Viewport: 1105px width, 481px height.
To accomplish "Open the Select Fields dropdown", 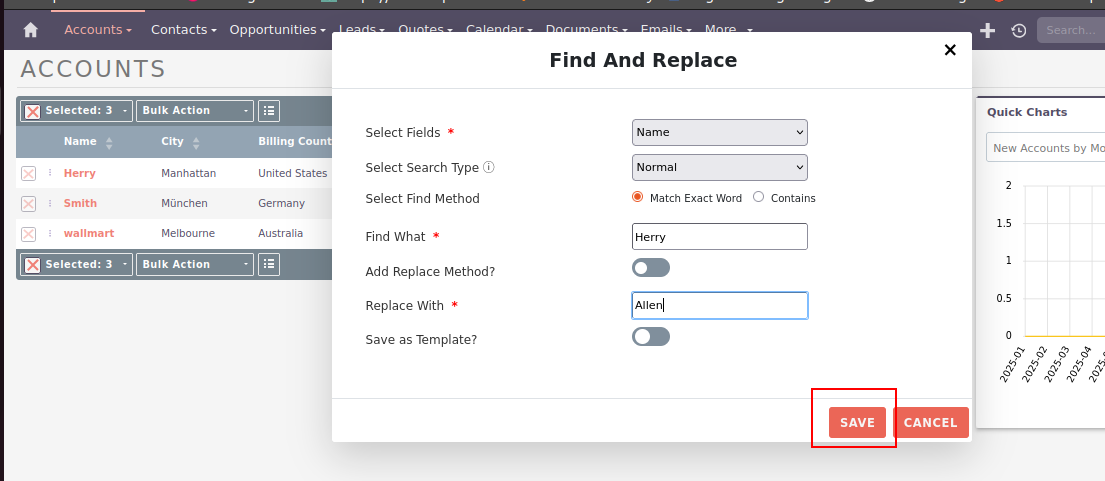I will pyautogui.click(x=719, y=132).
